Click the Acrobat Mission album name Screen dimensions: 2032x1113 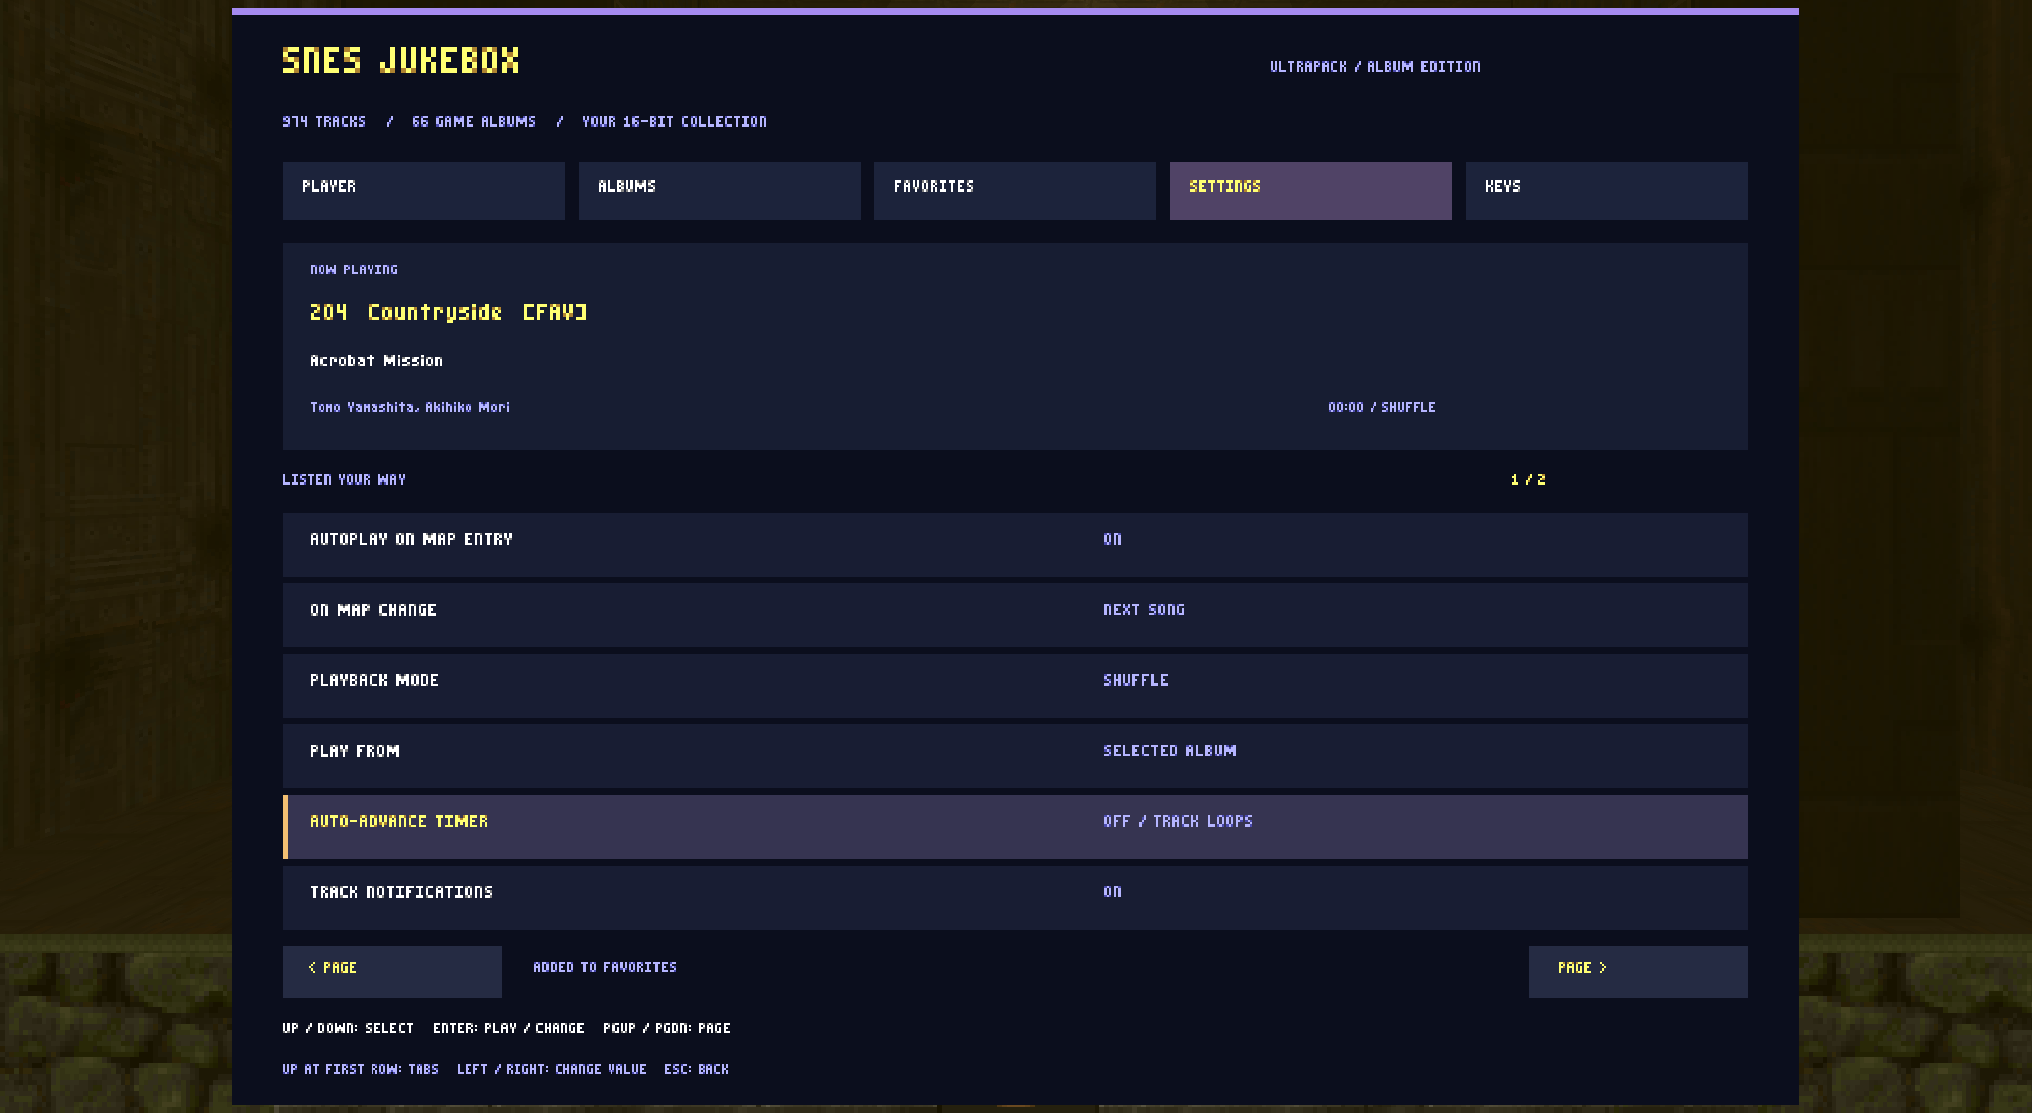[x=376, y=360]
